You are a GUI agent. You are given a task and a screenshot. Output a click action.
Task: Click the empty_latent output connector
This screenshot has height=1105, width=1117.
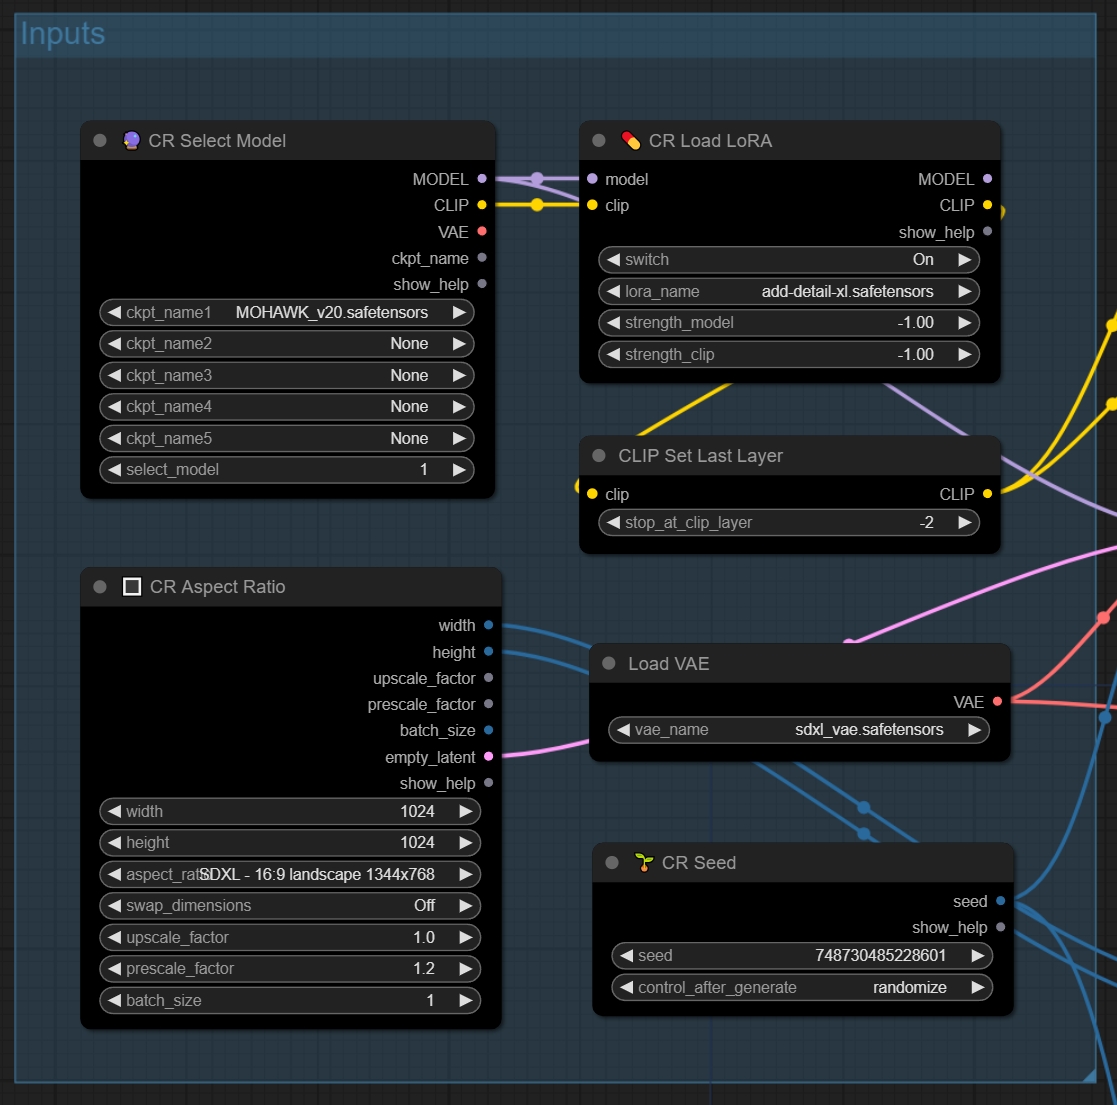click(488, 757)
